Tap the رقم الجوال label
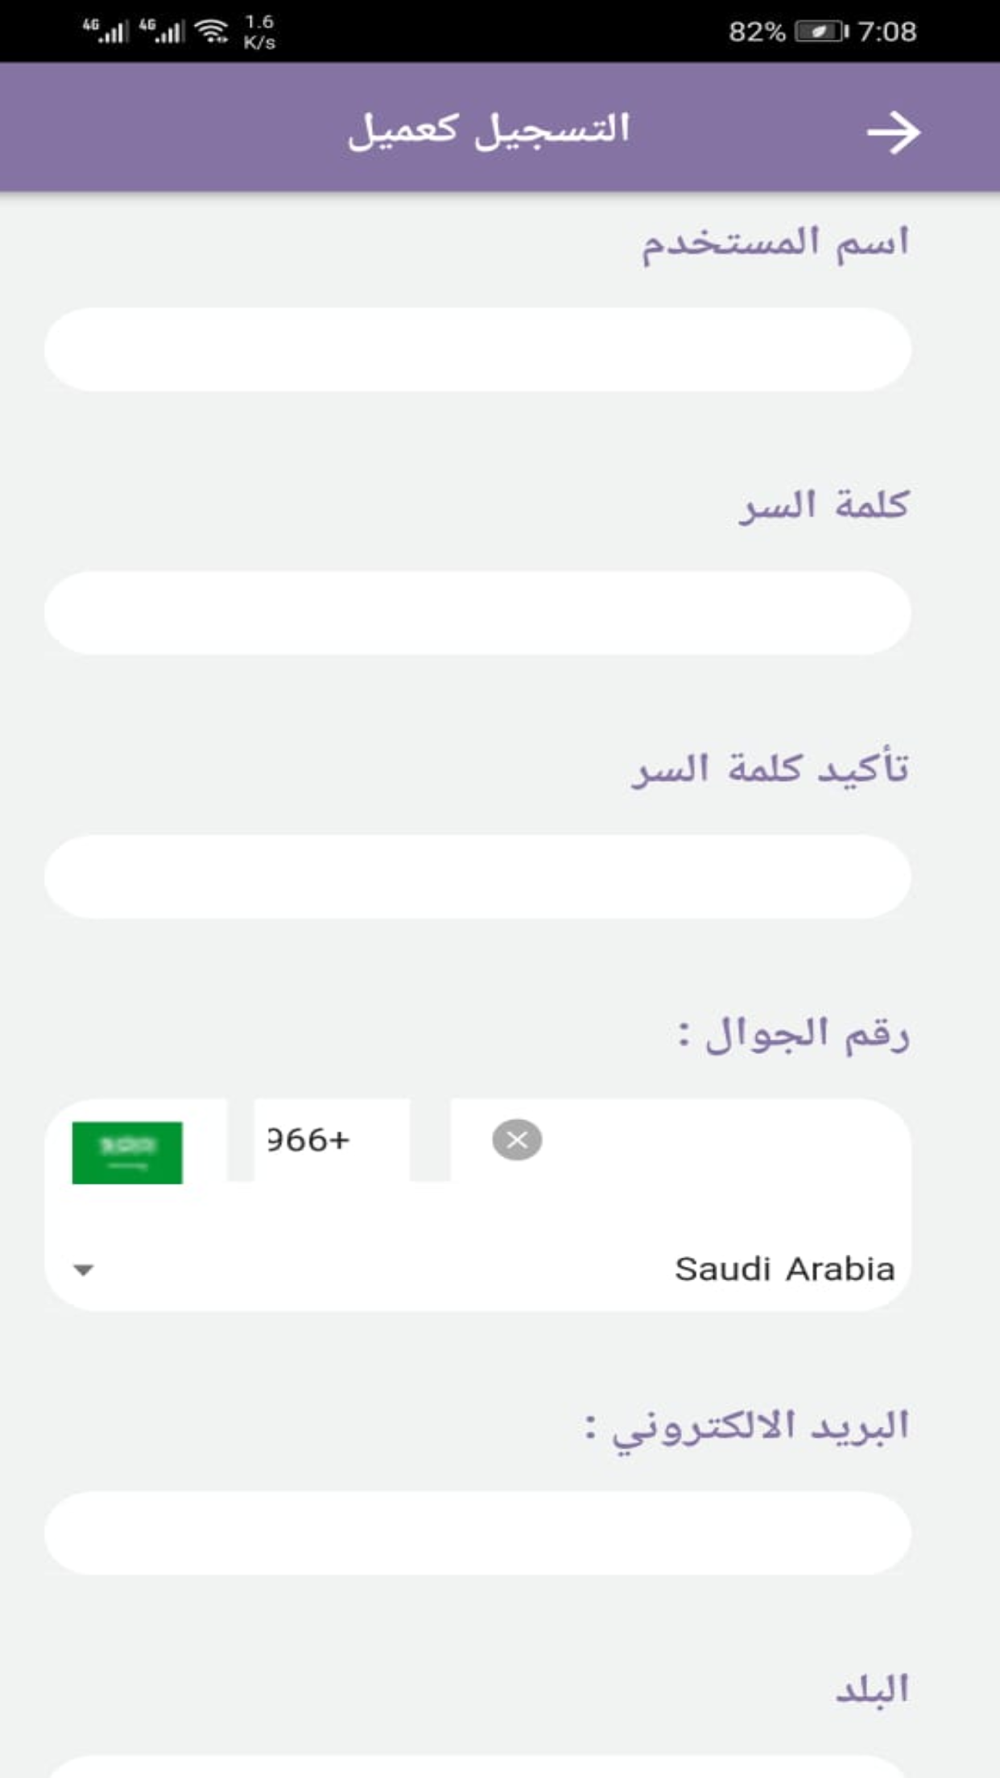The width and height of the screenshot is (1000, 1778). (x=794, y=1033)
